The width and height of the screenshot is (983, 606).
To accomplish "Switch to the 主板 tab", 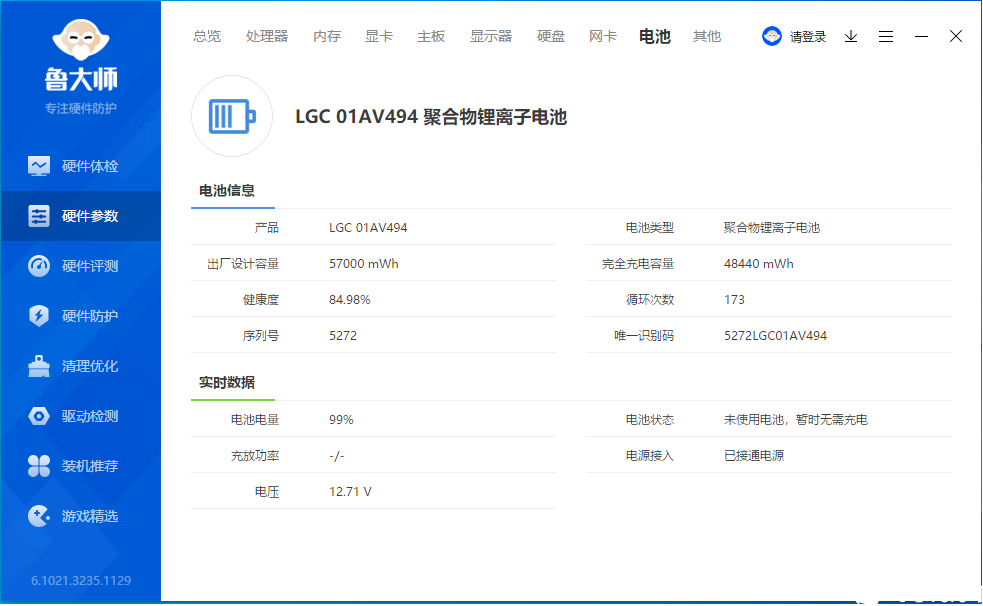I will (431, 36).
